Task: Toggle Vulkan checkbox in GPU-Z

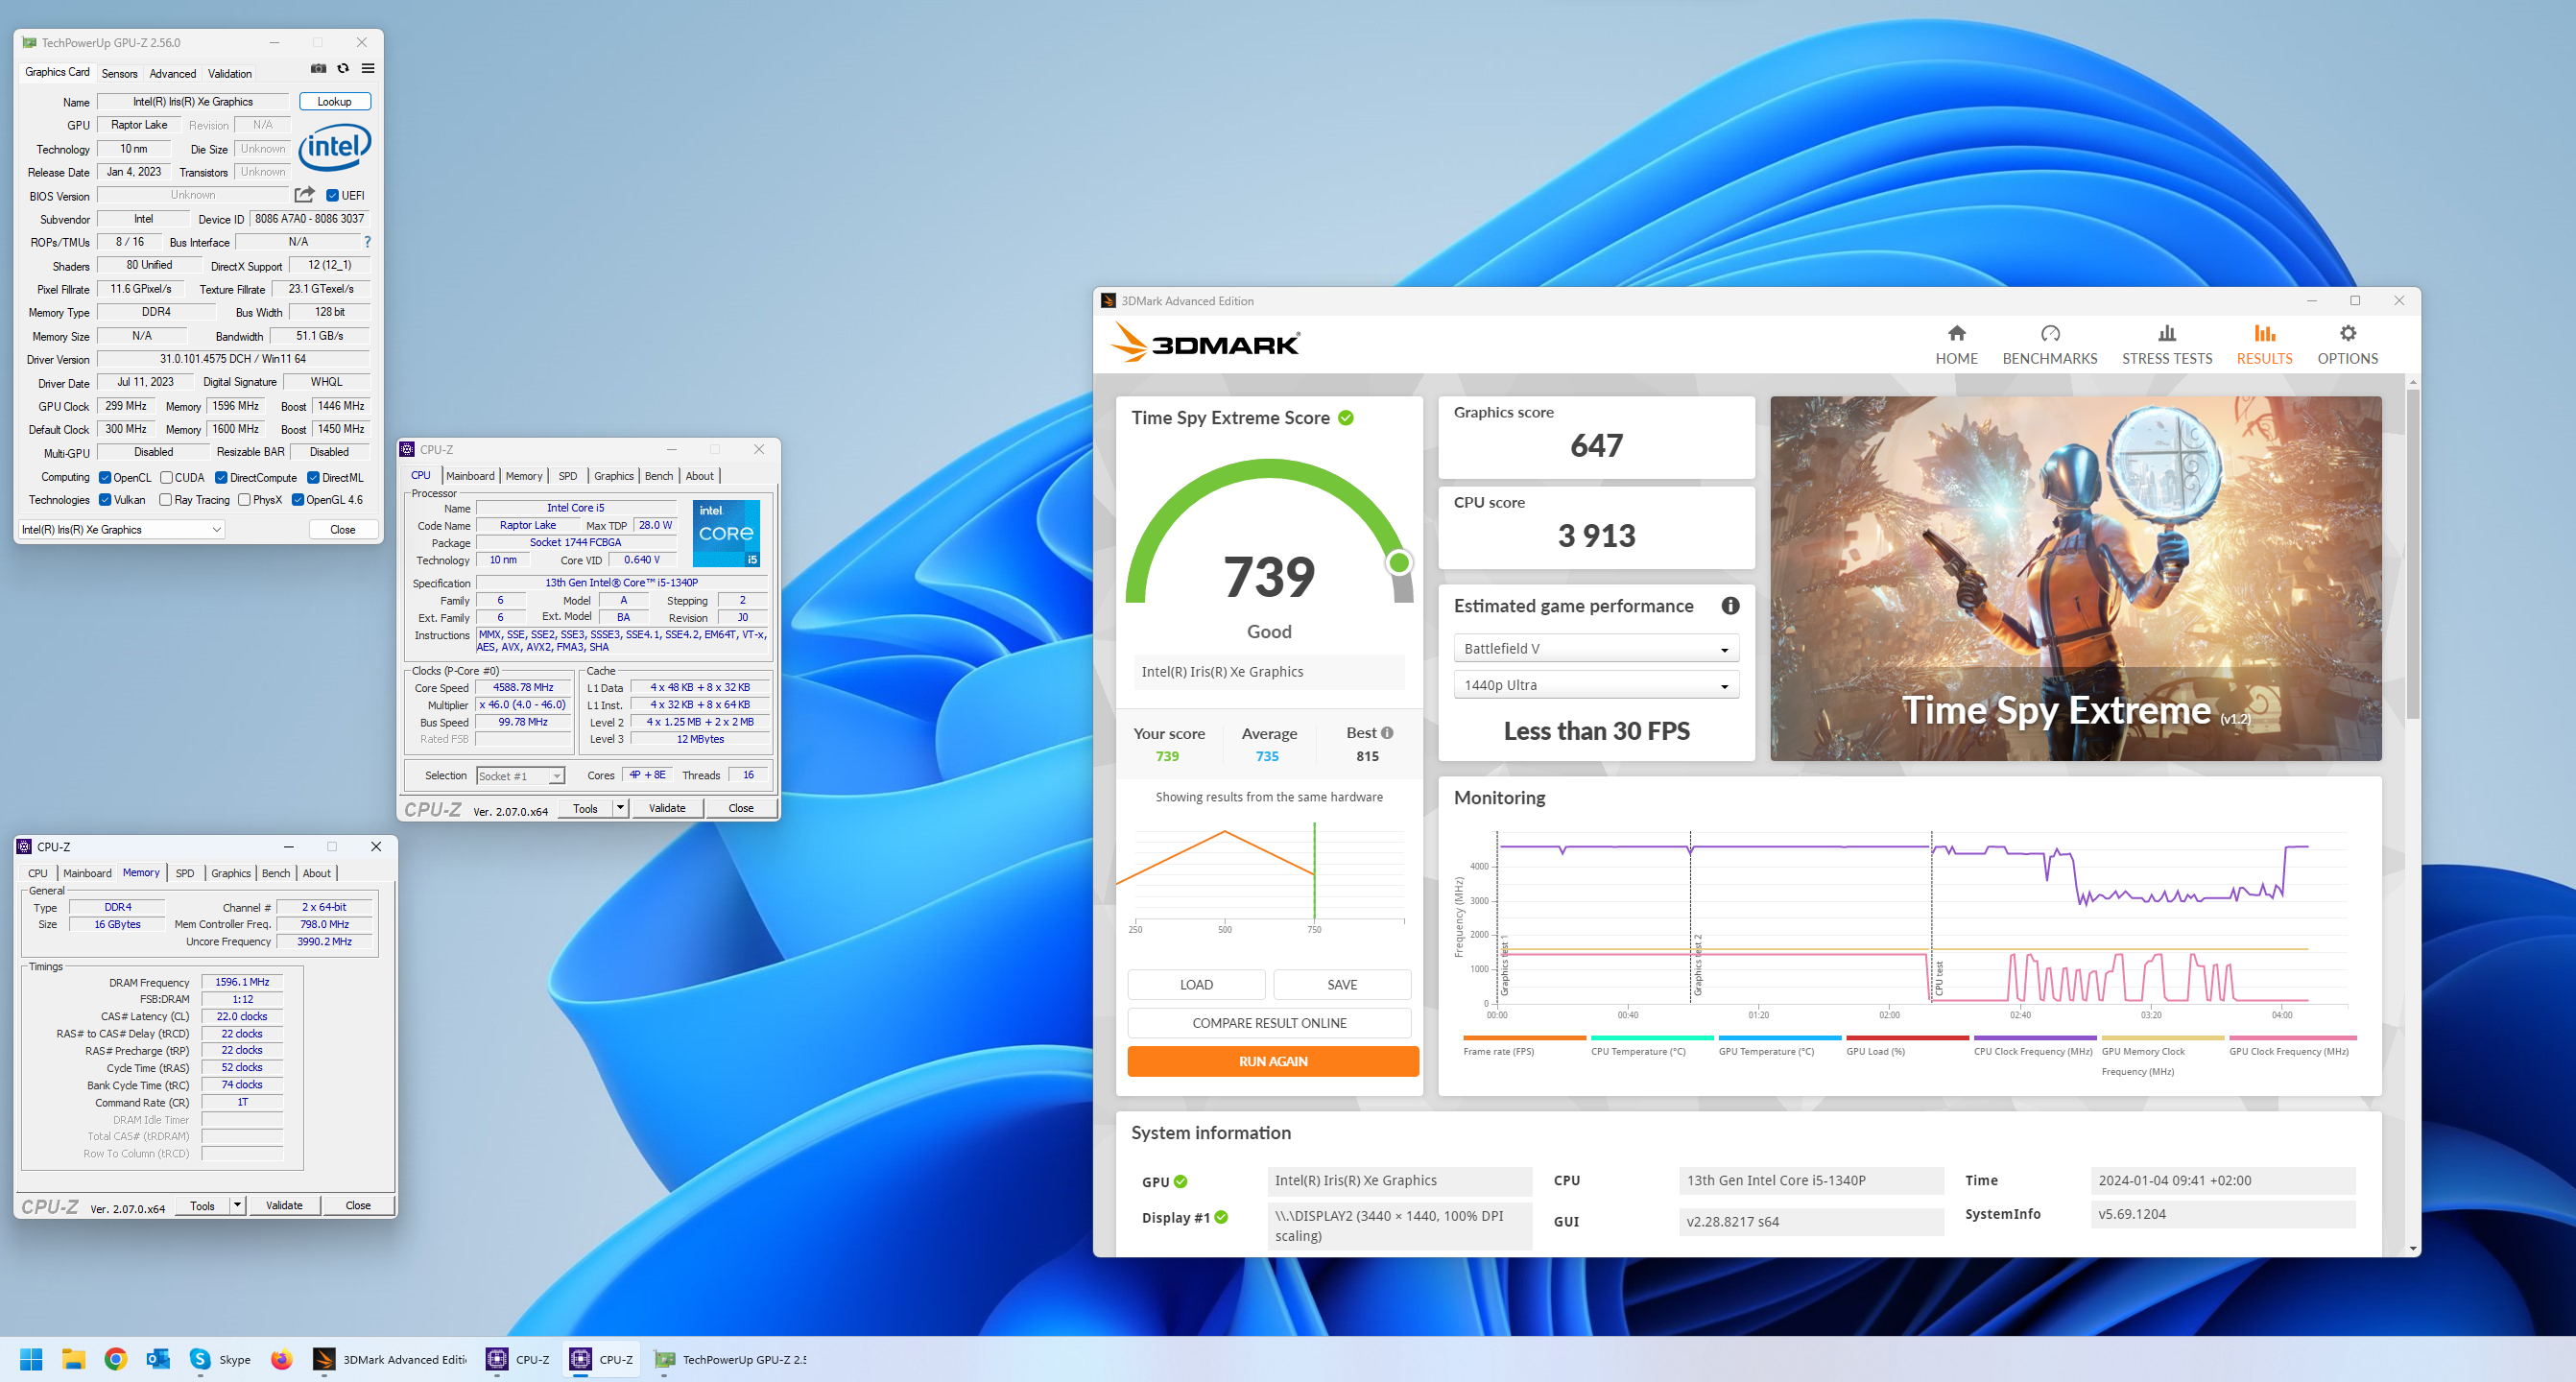Action: pyautogui.click(x=104, y=500)
